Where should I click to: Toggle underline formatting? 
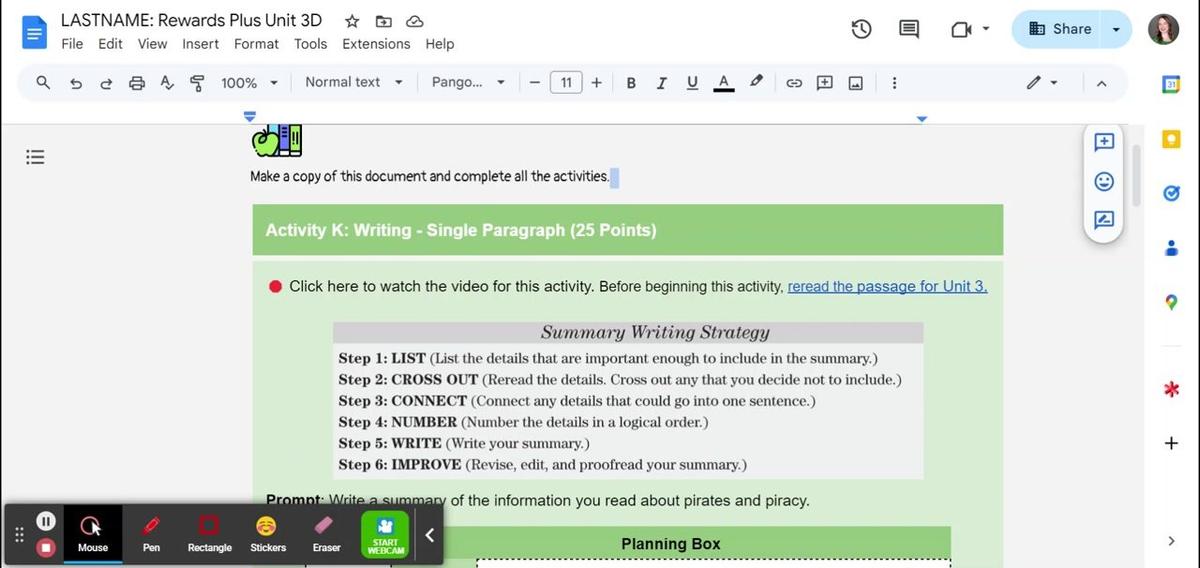692,83
